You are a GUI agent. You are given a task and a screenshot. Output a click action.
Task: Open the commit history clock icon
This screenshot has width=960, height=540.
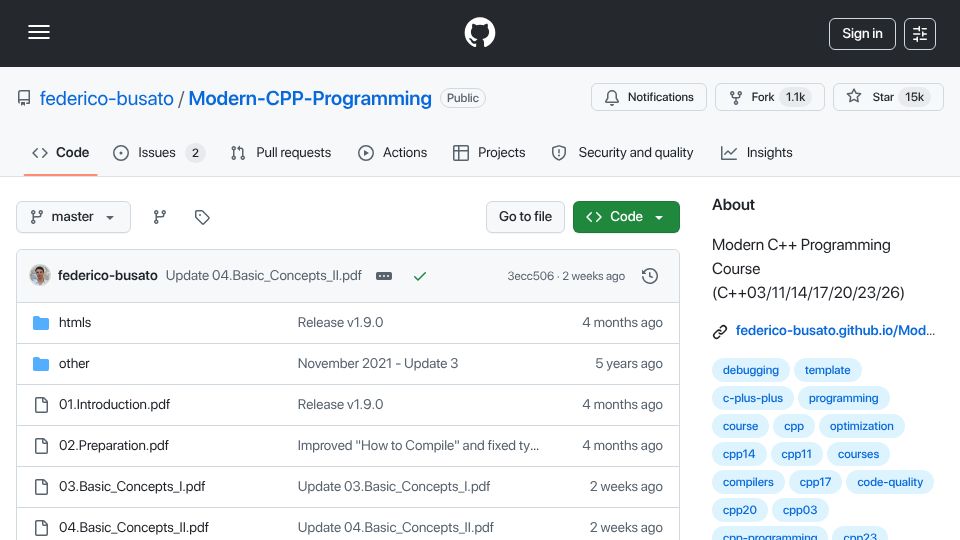click(650, 276)
